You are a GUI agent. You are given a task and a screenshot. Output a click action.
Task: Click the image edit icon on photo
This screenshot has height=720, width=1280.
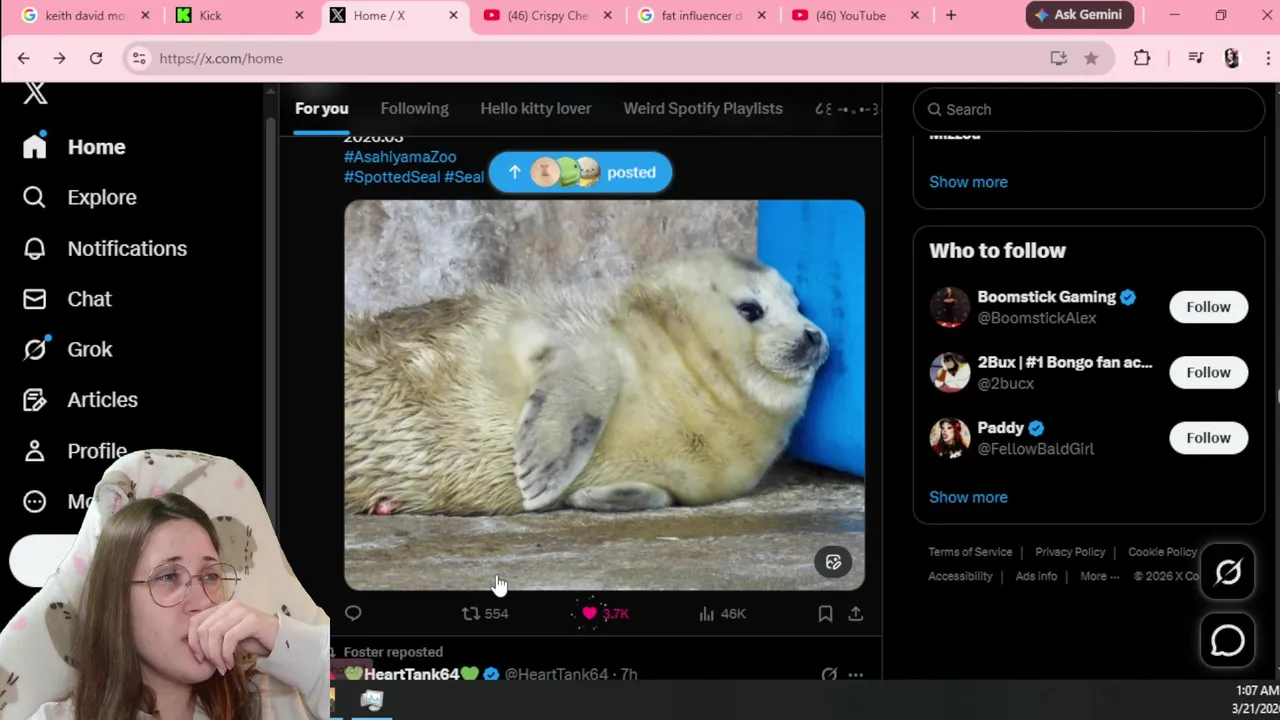tap(833, 562)
